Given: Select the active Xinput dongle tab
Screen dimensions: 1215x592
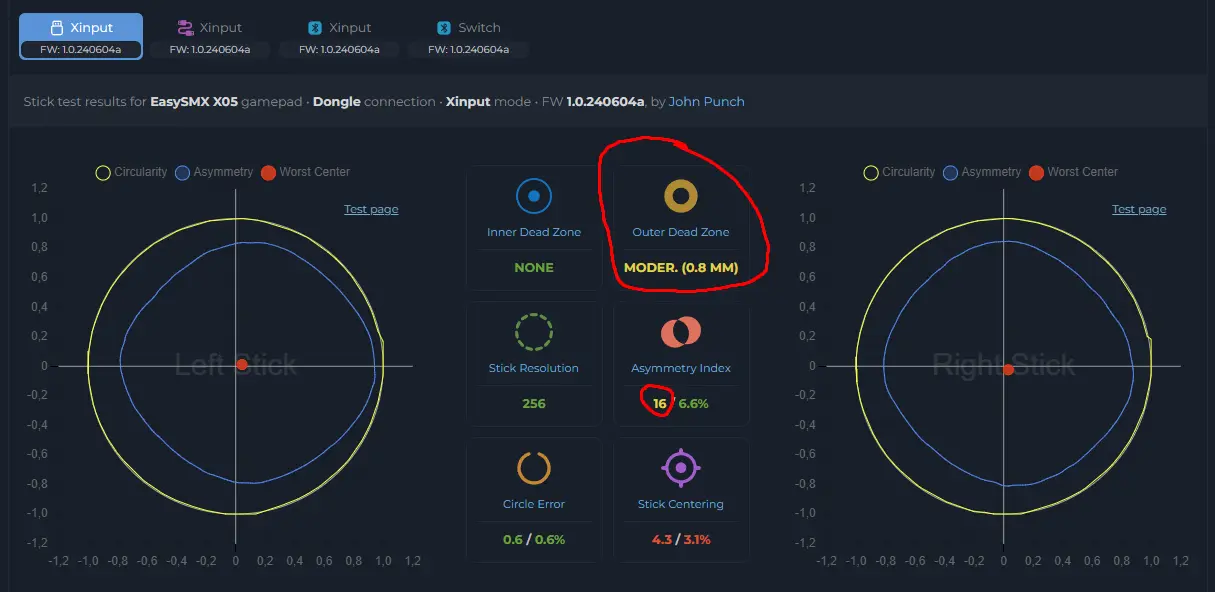Looking at the screenshot, I should click(81, 36).
